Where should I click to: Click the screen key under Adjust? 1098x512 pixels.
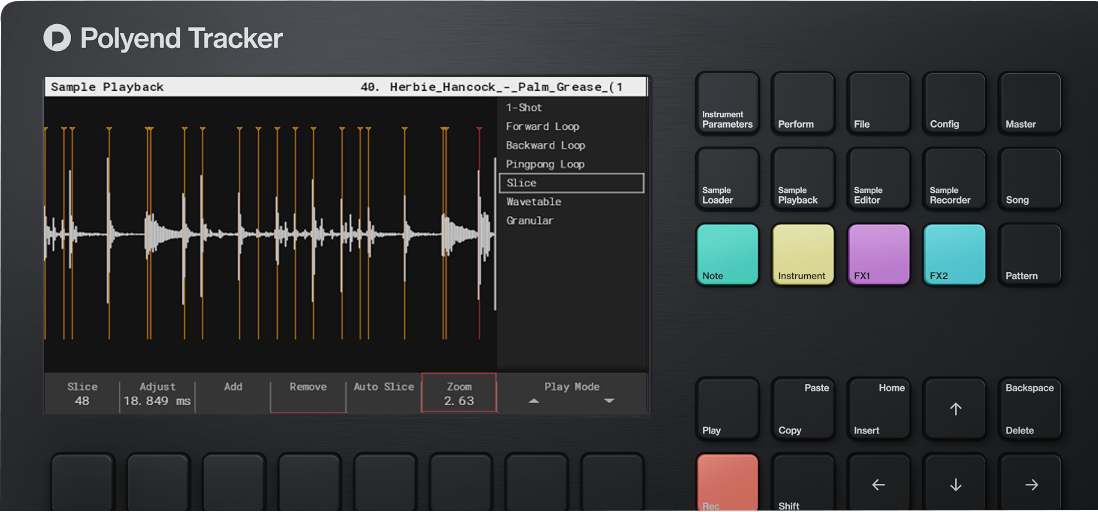(158, 482)
